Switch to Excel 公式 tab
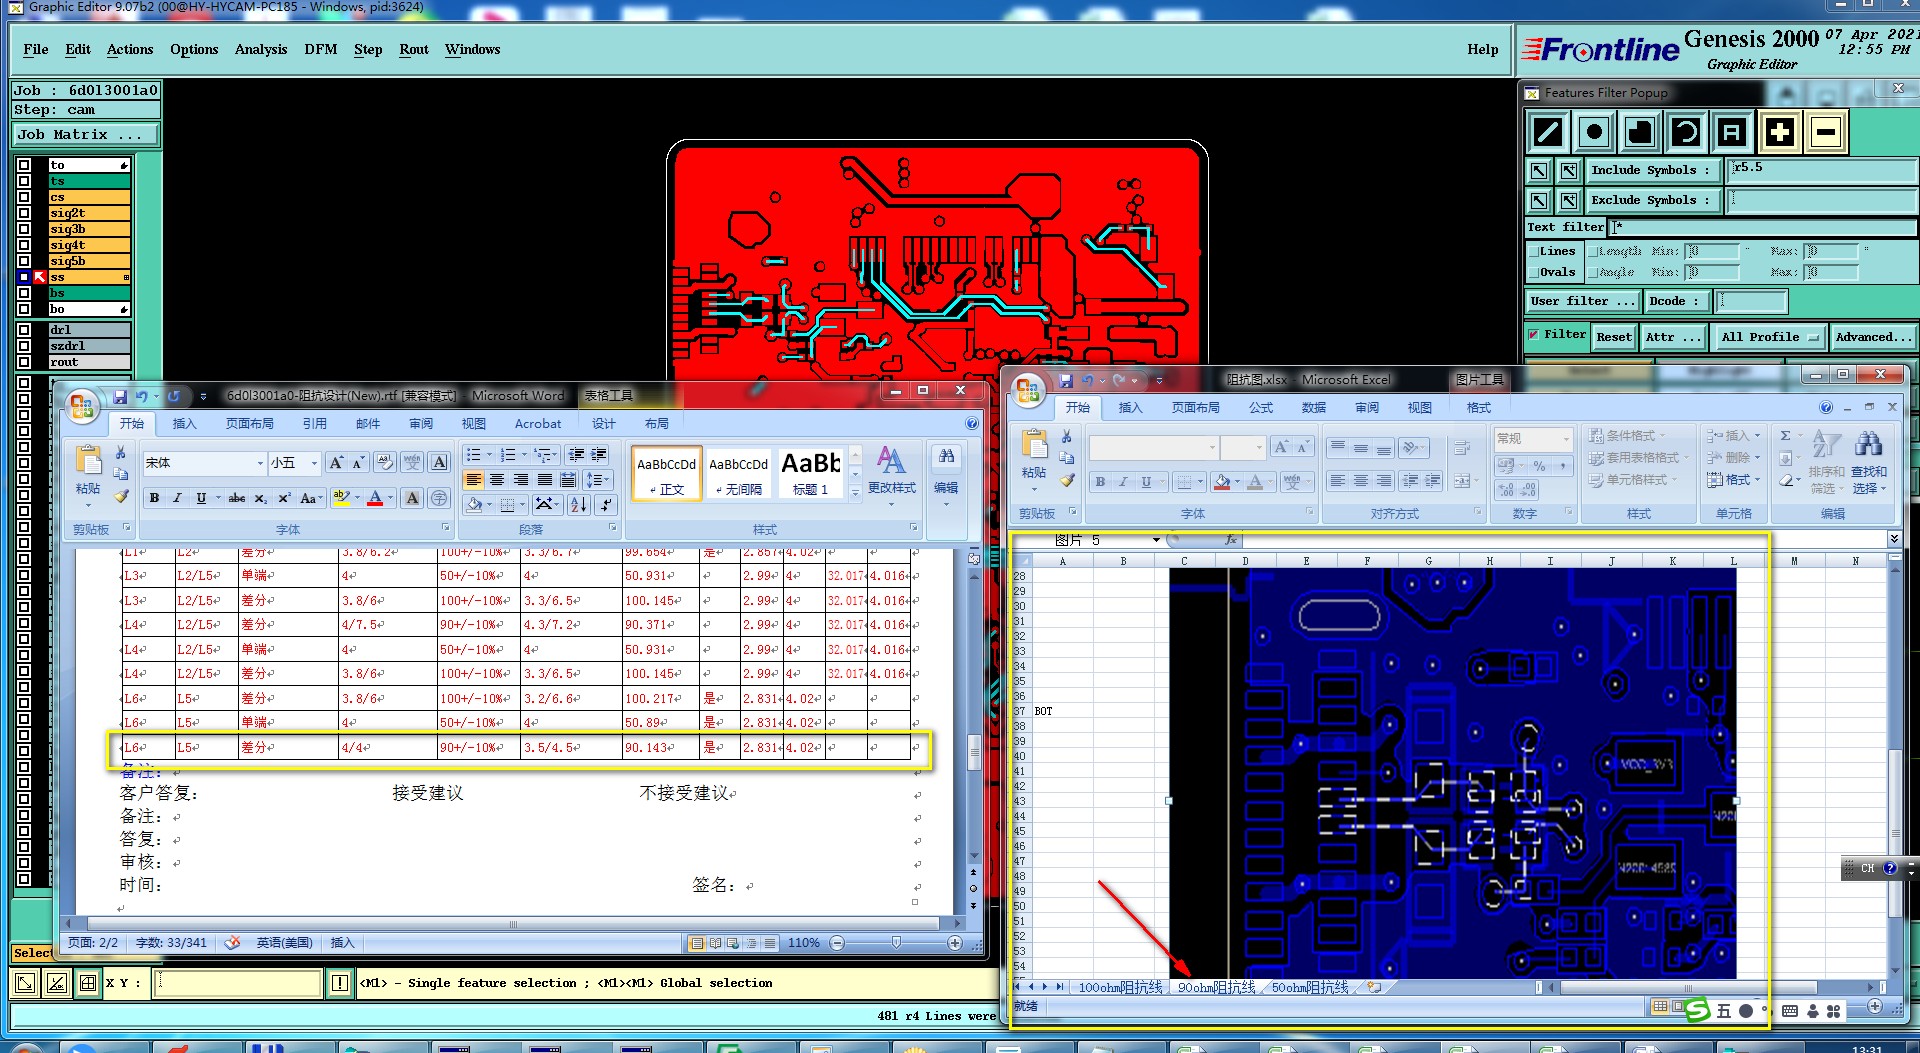This screenshot has width=1920, height=1053. [1261, 408]
